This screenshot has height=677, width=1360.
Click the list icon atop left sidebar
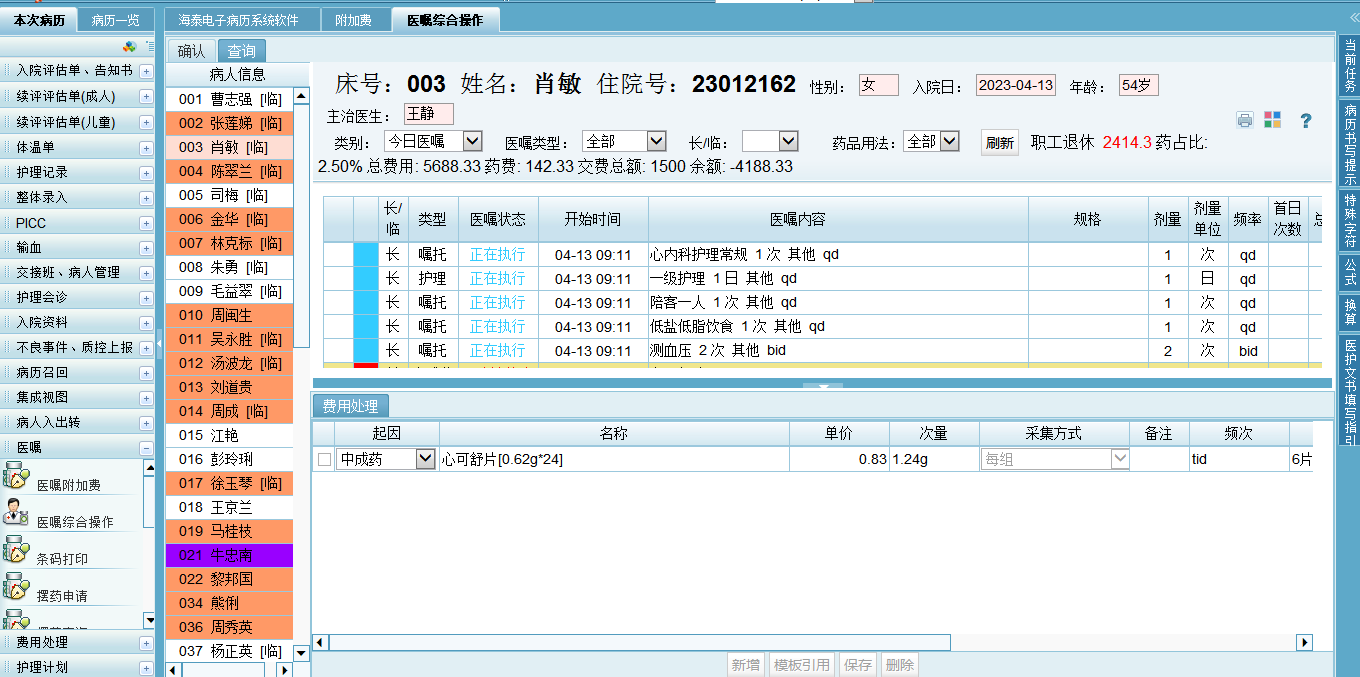point(150,46)
